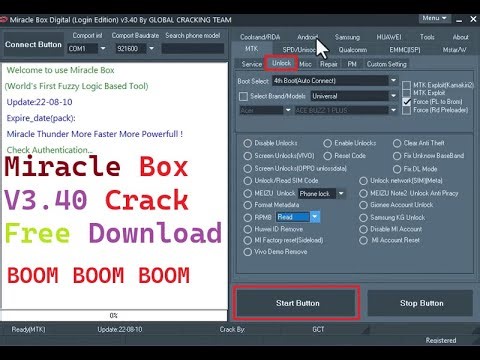Choose MI Account Reset option
Image resolution: width=480 pixels, height=360 pixels.
[363, 240]
